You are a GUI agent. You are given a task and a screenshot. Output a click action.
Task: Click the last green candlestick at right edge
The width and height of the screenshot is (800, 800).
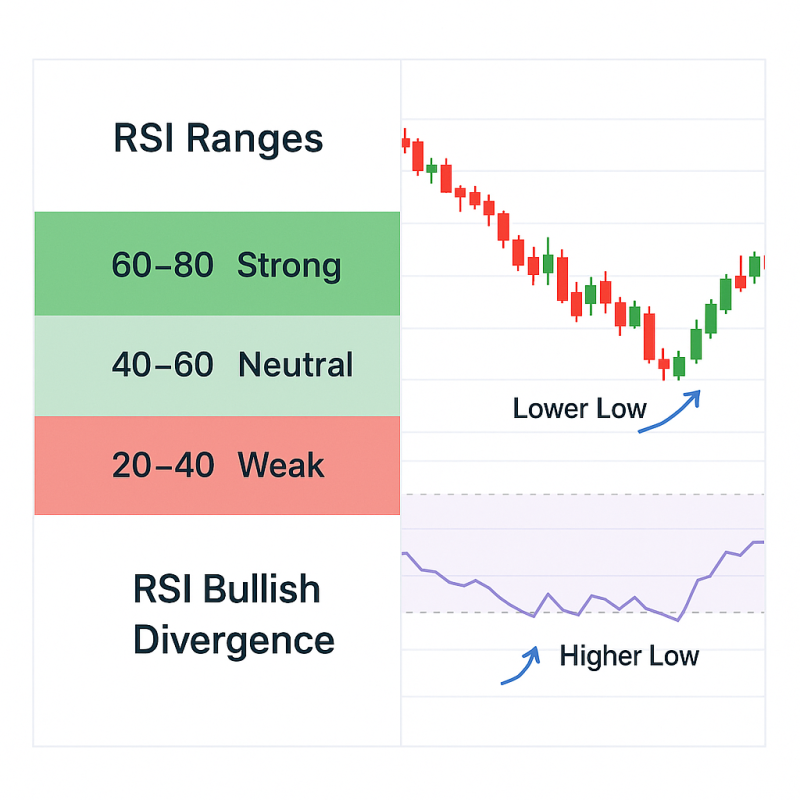coord(755,266)
